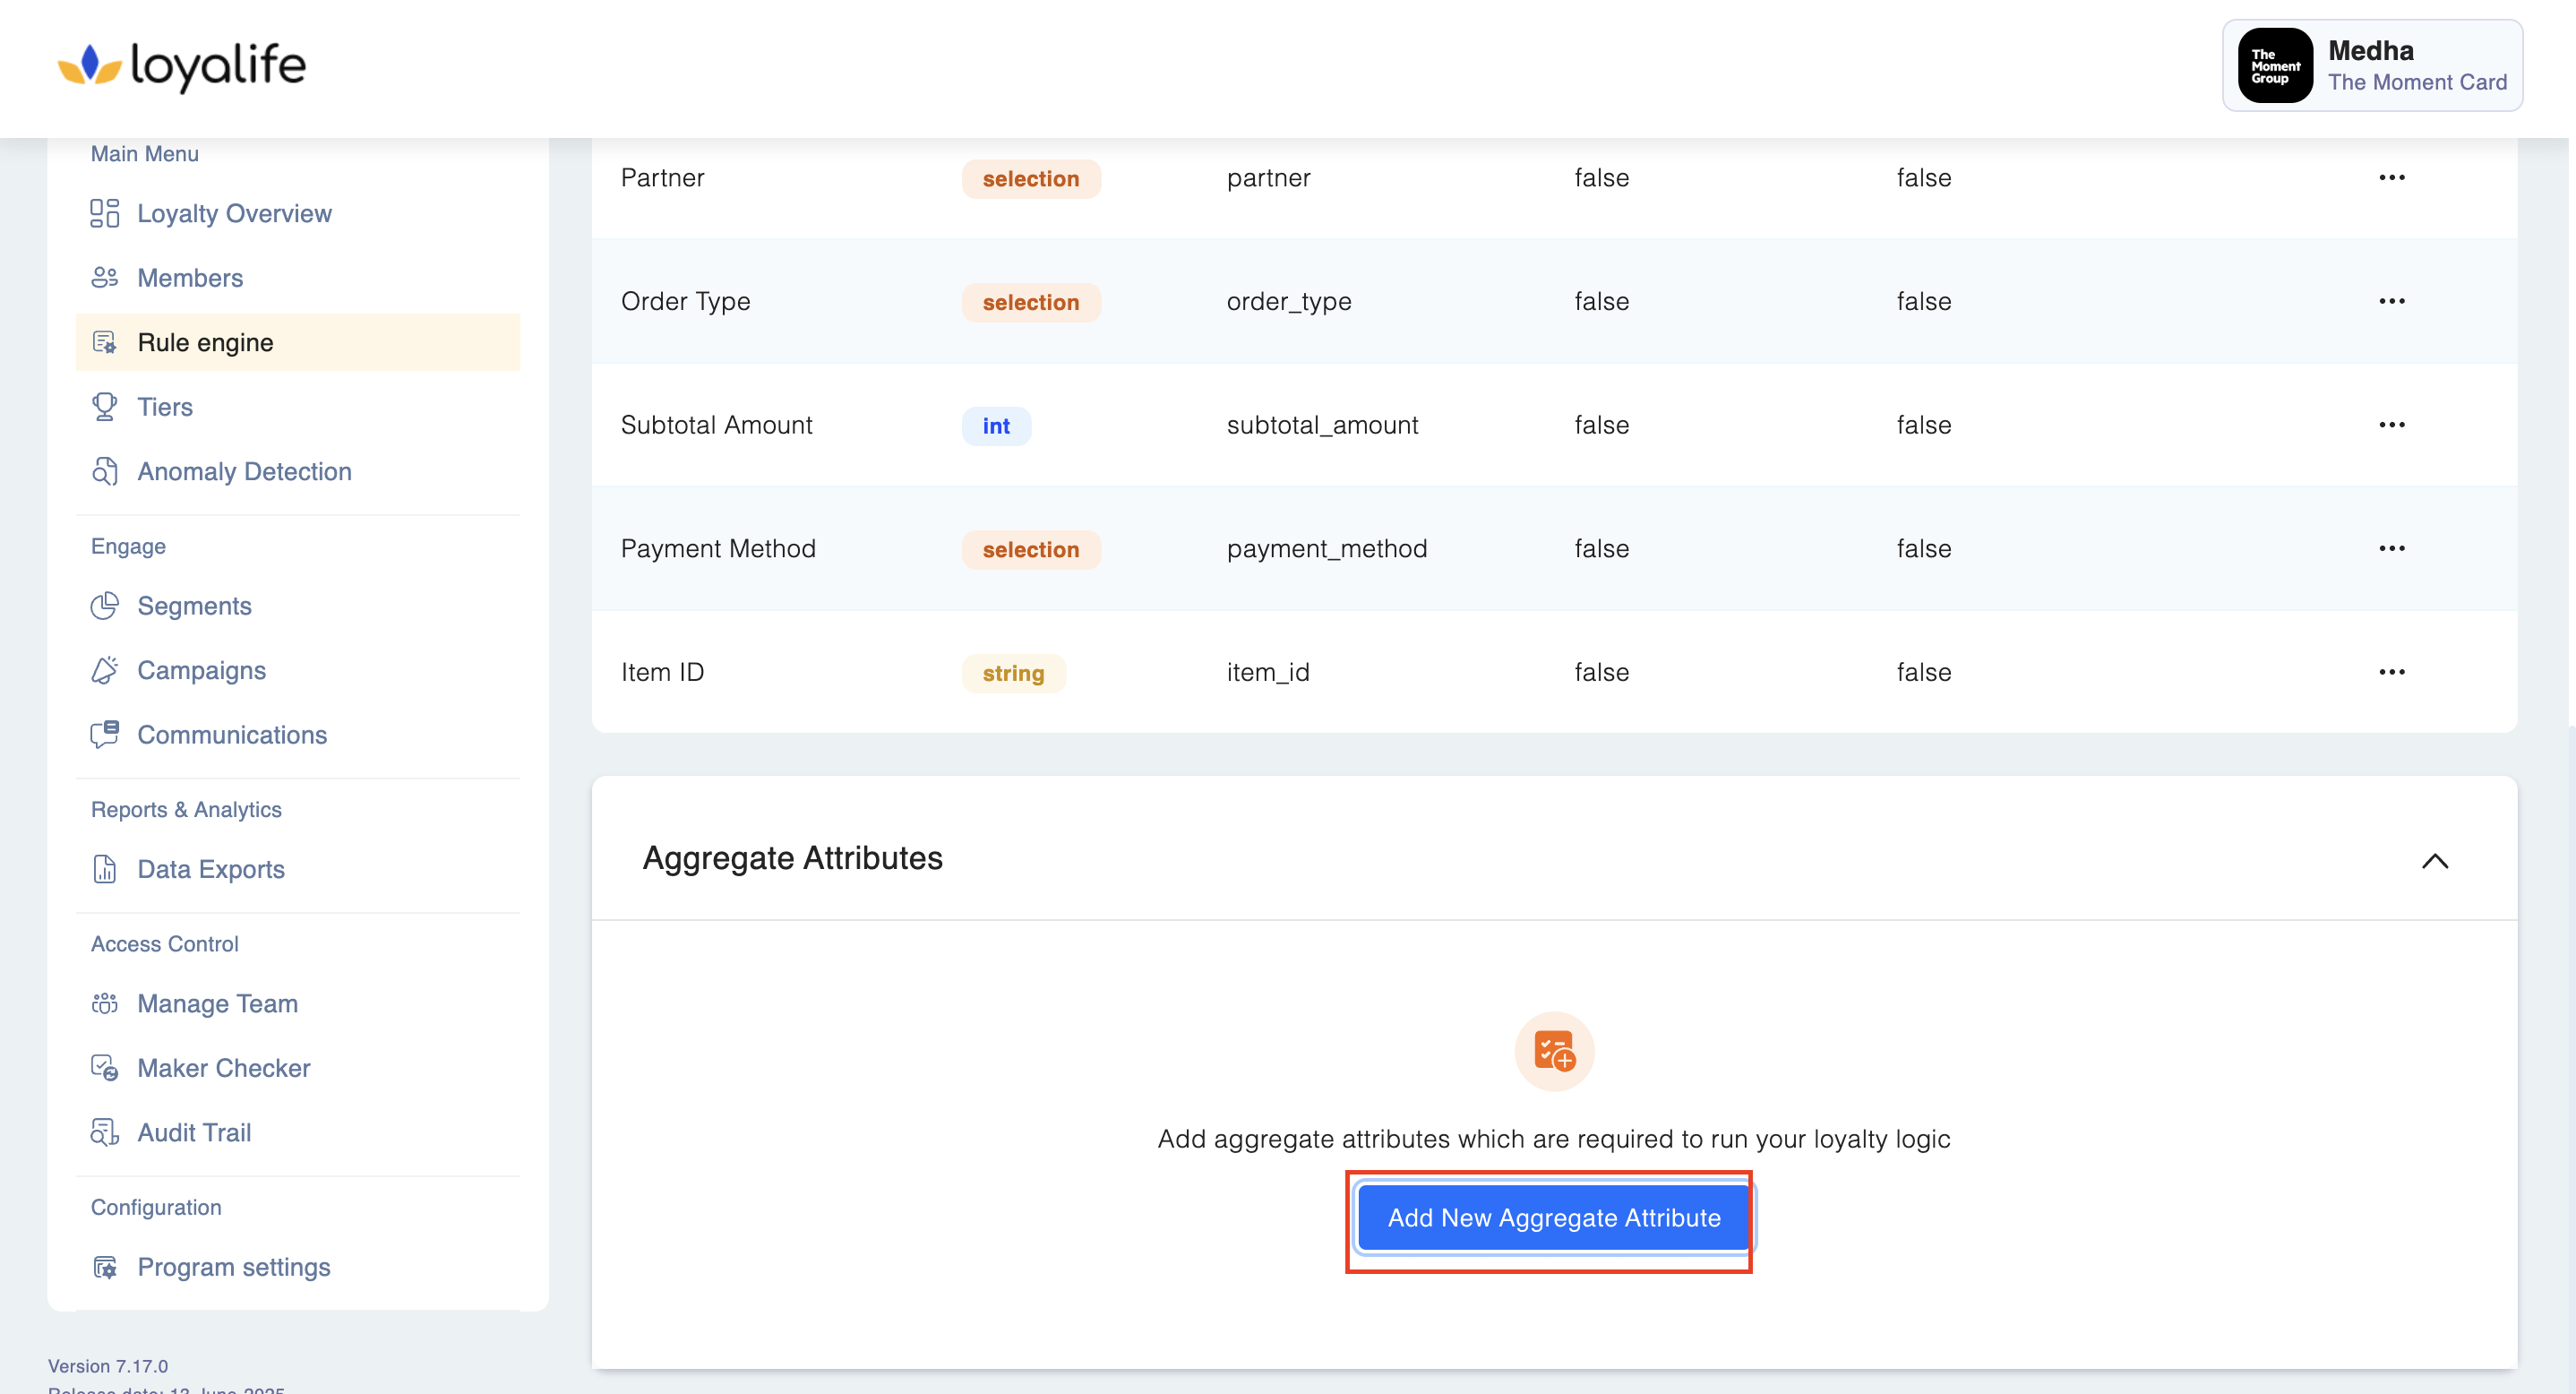Click the orange aggregate attribute checklist icon
Viewport: 2576px width, 1394px height.
click(x=1553, y=1050)
